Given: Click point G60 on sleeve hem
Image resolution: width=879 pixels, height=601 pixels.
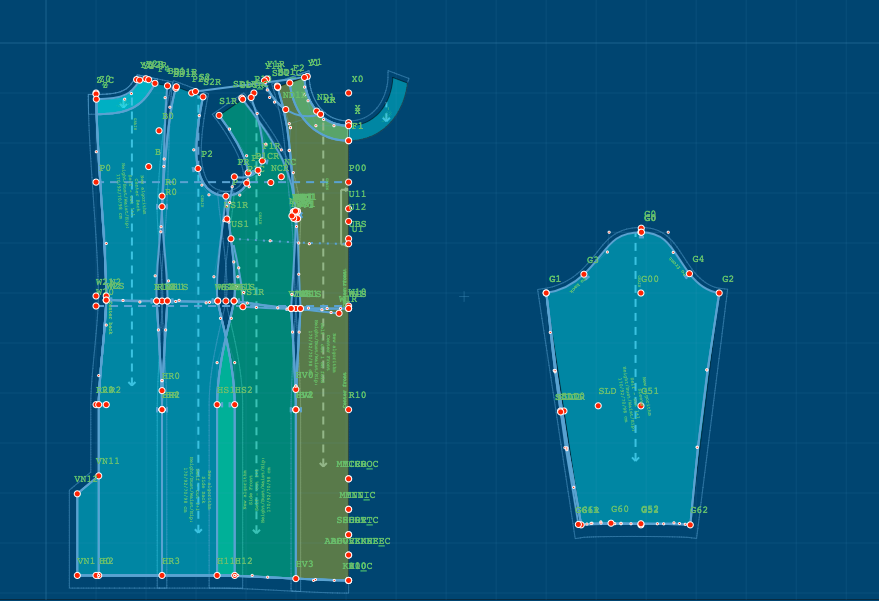Looking at the screenshot, I should pyautogui.click(x=611, y=523).
